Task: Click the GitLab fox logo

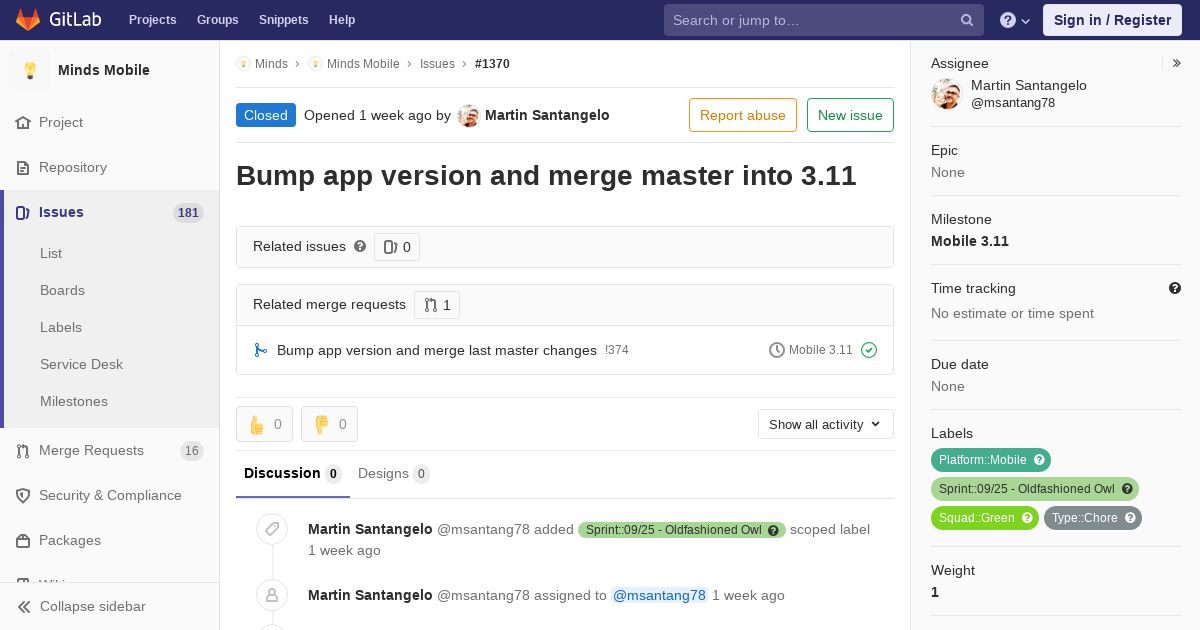Action: (28, 20)
